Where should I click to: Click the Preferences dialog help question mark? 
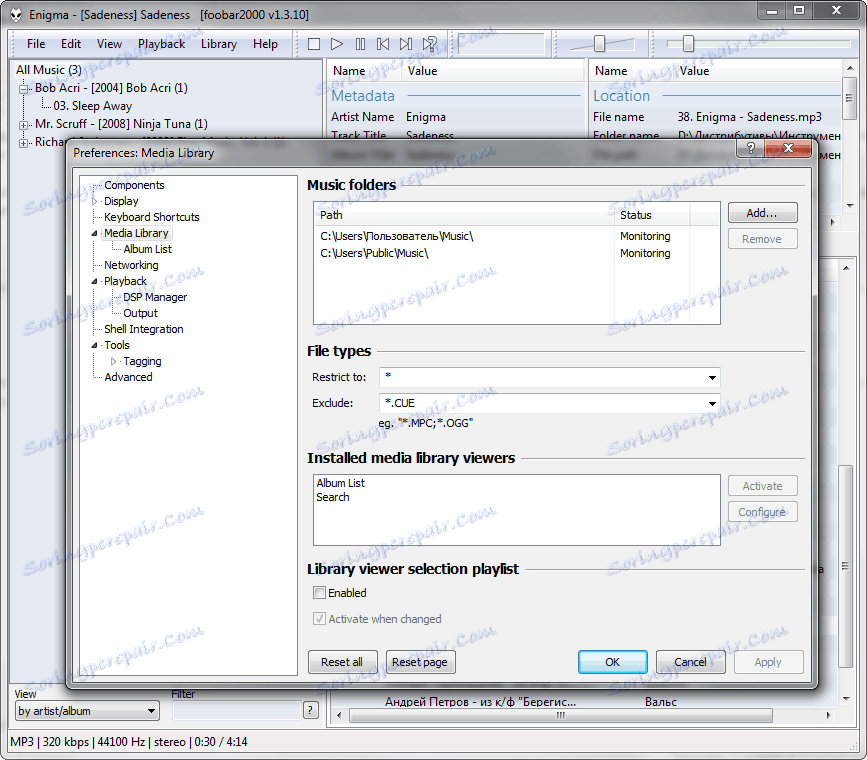750,148
